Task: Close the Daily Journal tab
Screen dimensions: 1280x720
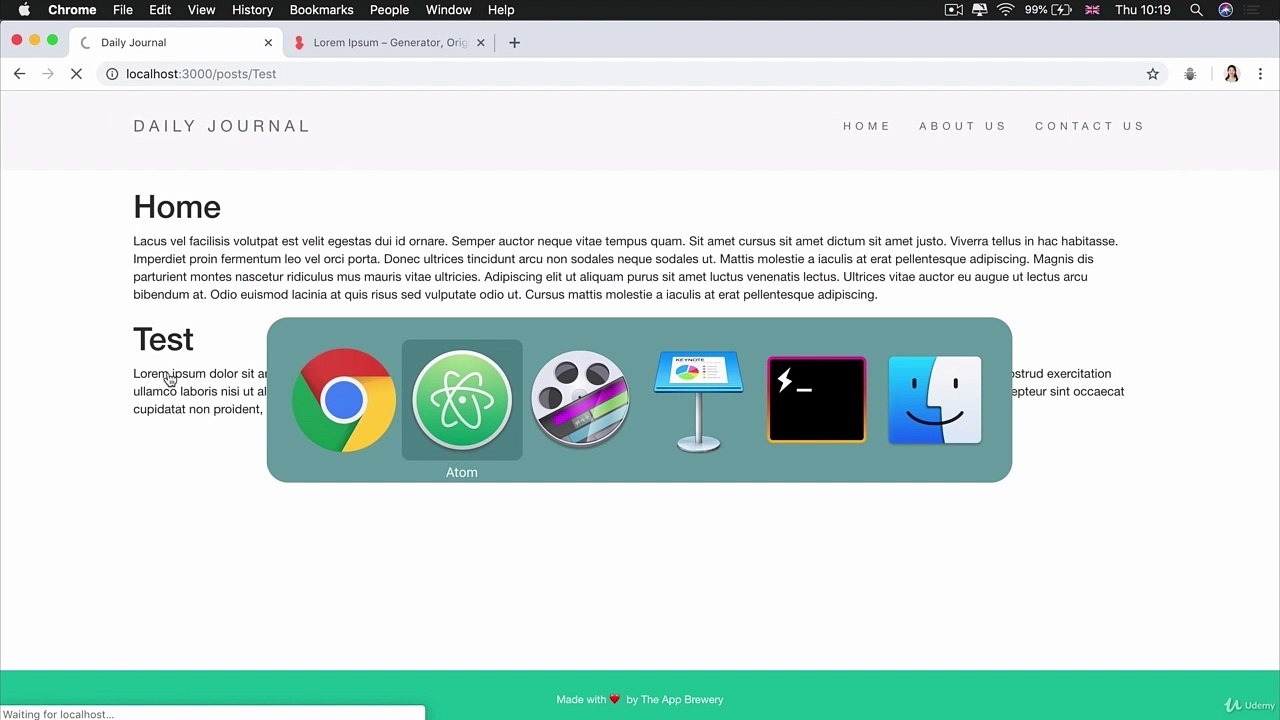Action: pos(268,43)
